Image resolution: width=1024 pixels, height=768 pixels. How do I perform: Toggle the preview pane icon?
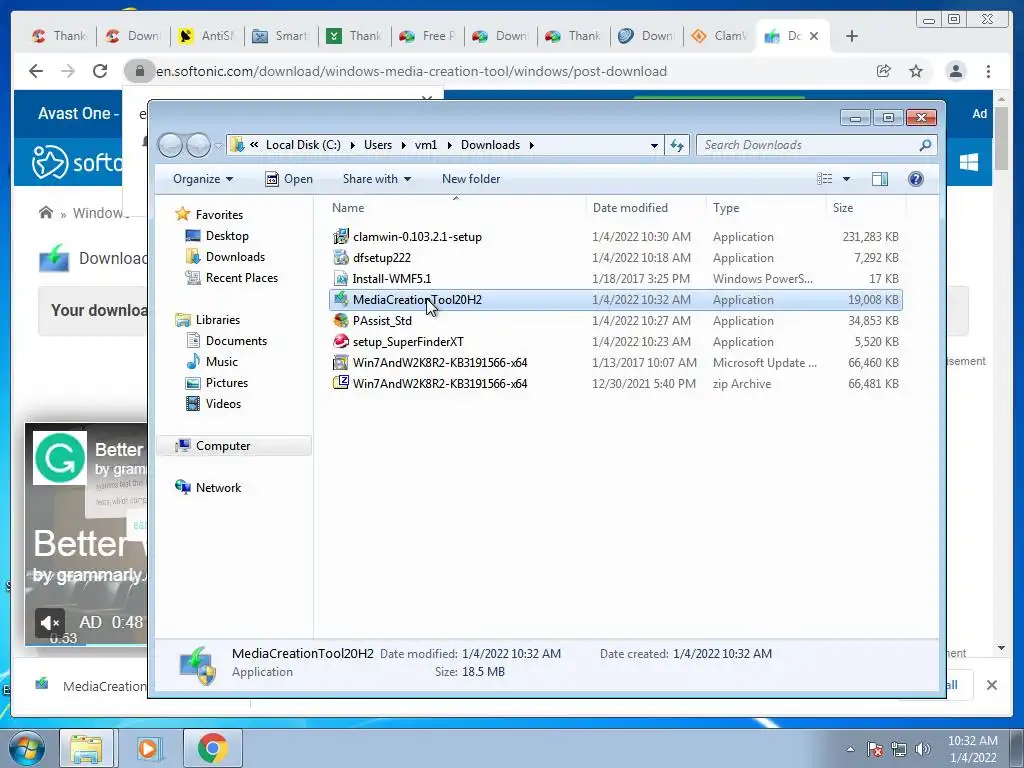coord(880,179)
